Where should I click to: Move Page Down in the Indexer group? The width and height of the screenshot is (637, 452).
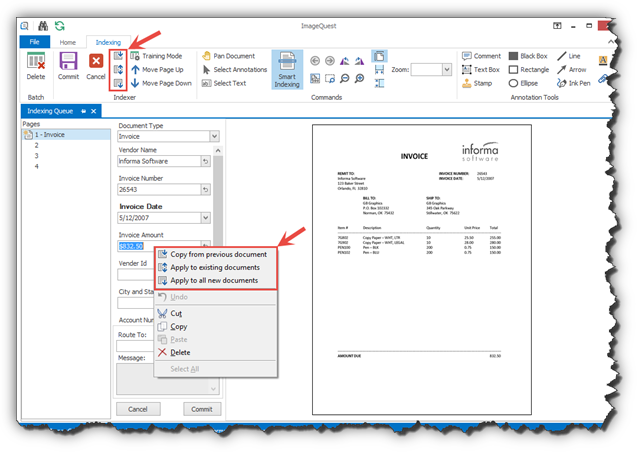coord(161,83)
